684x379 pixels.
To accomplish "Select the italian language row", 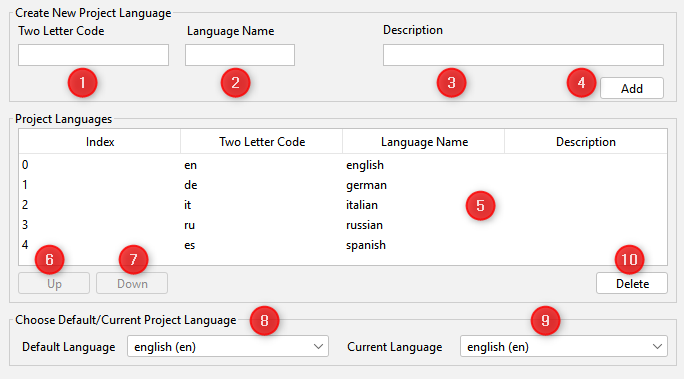I will (343, 205).
